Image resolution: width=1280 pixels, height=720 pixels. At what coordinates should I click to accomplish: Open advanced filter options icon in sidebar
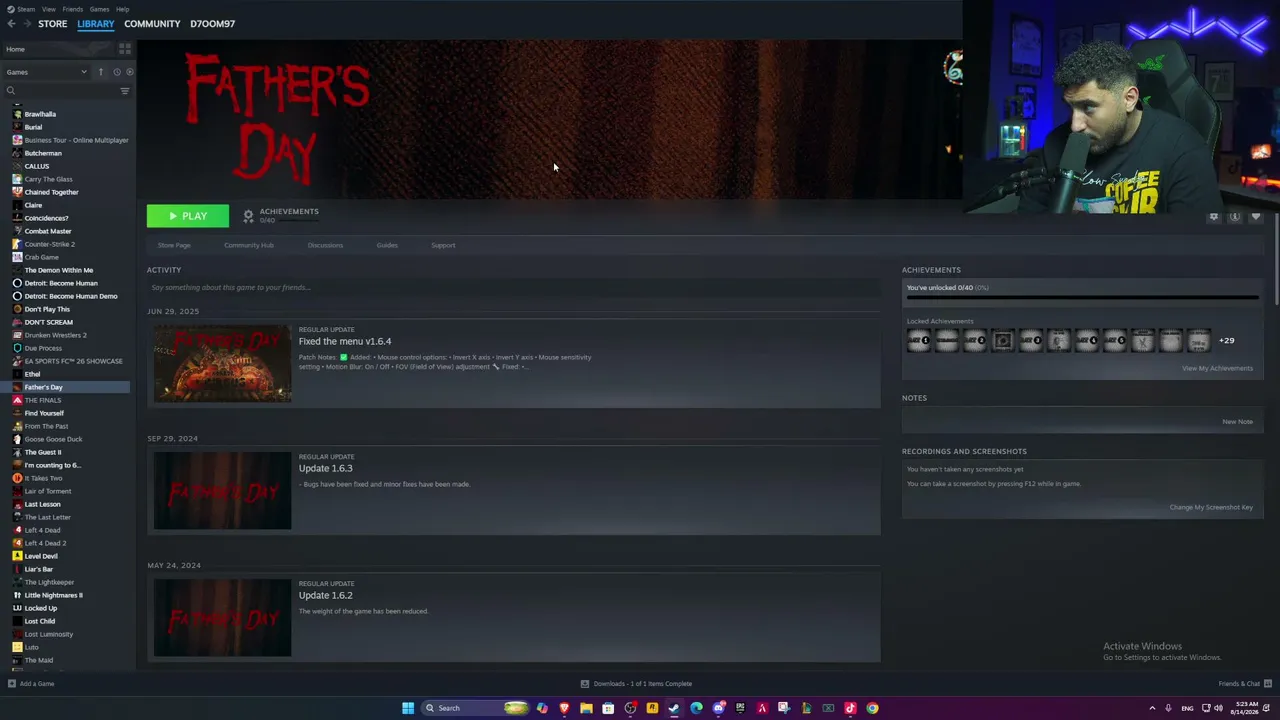(125, 91)
